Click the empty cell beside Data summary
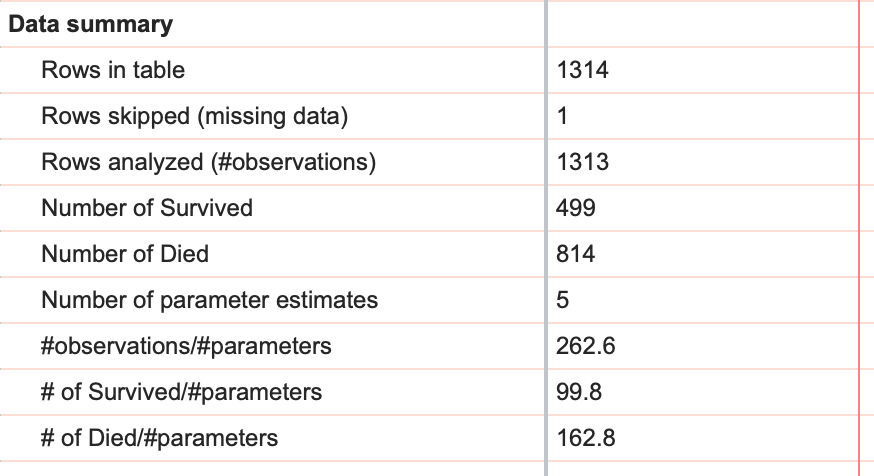Viewport: 874px width, 476px height. pyautogui.click(x=700, y=25)
